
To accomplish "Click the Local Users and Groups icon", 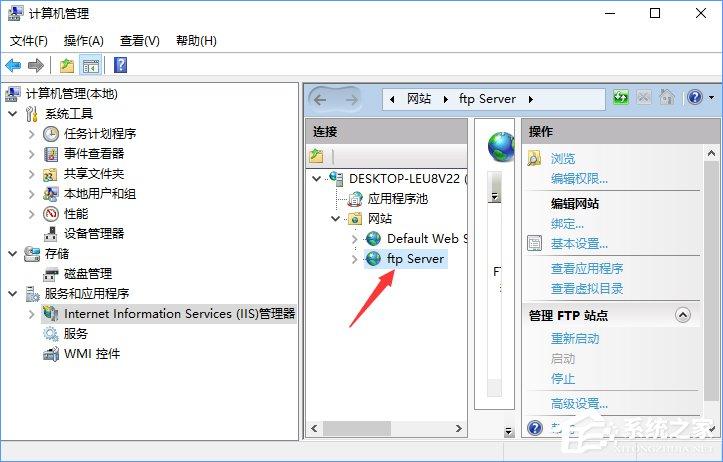I will point(50,194).
